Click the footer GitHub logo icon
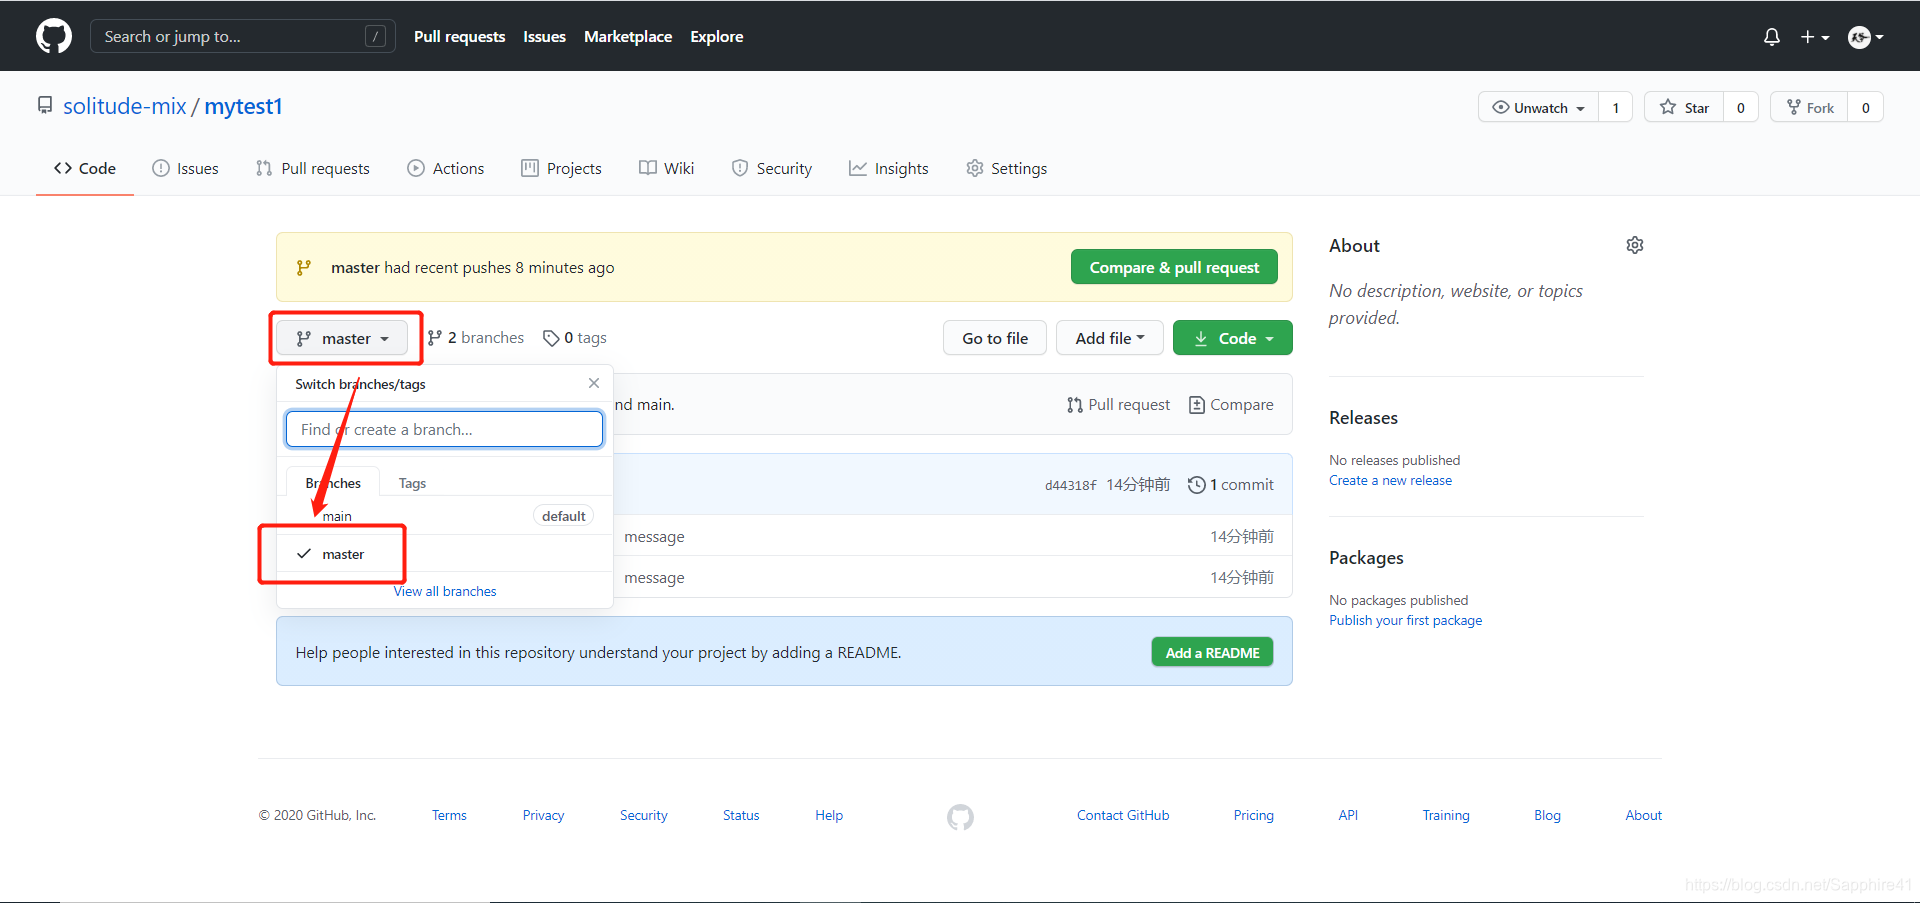Image resolution: width=1920 pixels, height=903 pixels. 960,817
